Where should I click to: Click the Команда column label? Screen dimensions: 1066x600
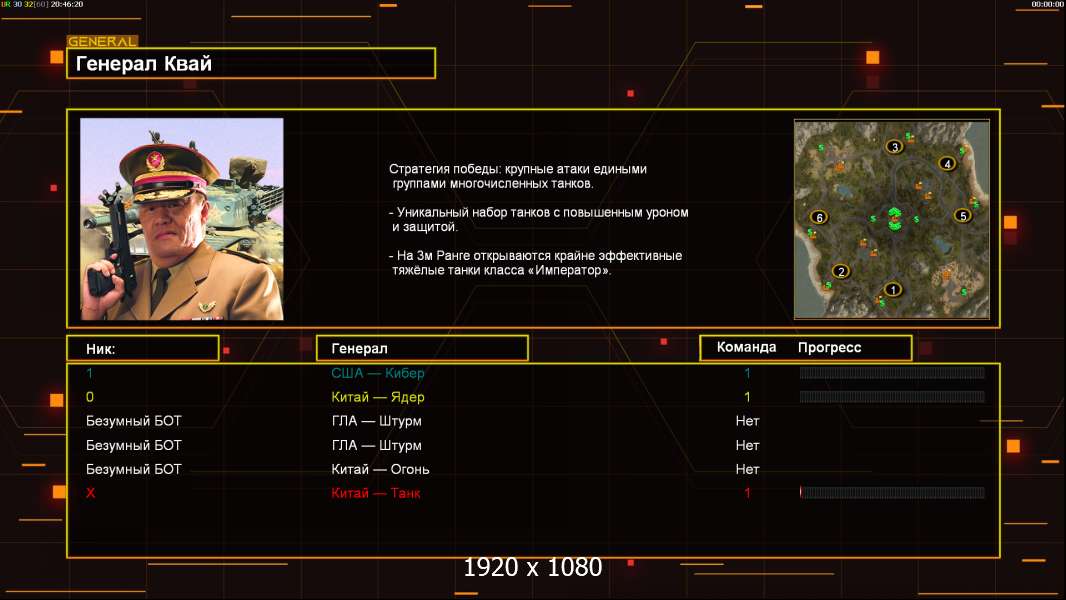746,347
